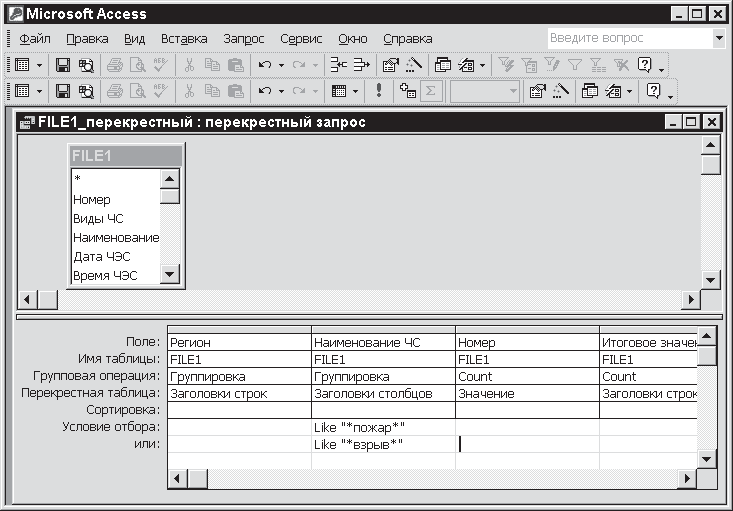Click the crosstab query window's title icon

click(x=27, y=123)
